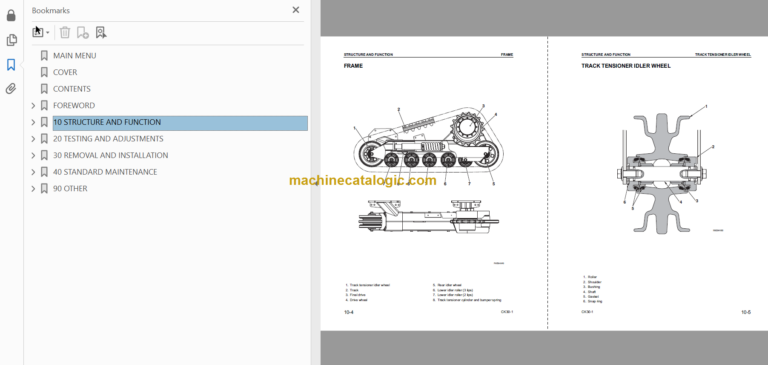Expand the 40 STANDARD MAINTENANCE chevron

[33, 172]
